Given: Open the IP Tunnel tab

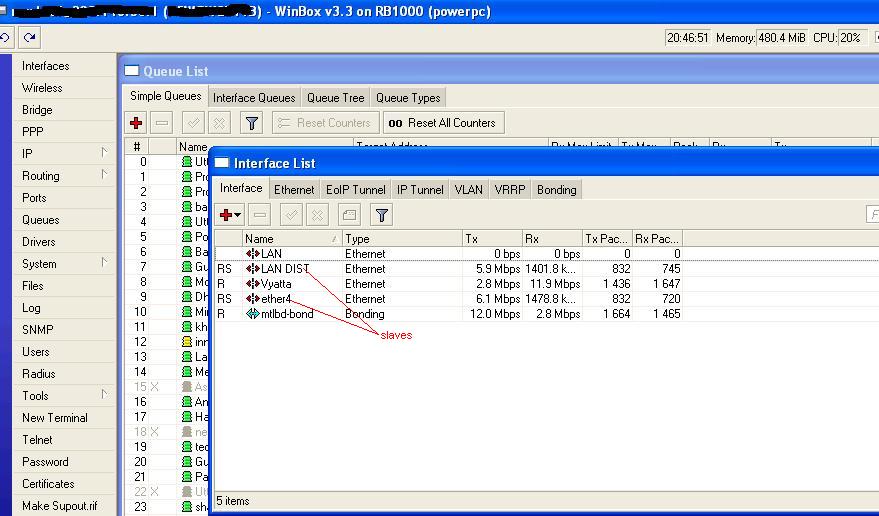Looking at the screenshot, I should click(x=420, y=190).
